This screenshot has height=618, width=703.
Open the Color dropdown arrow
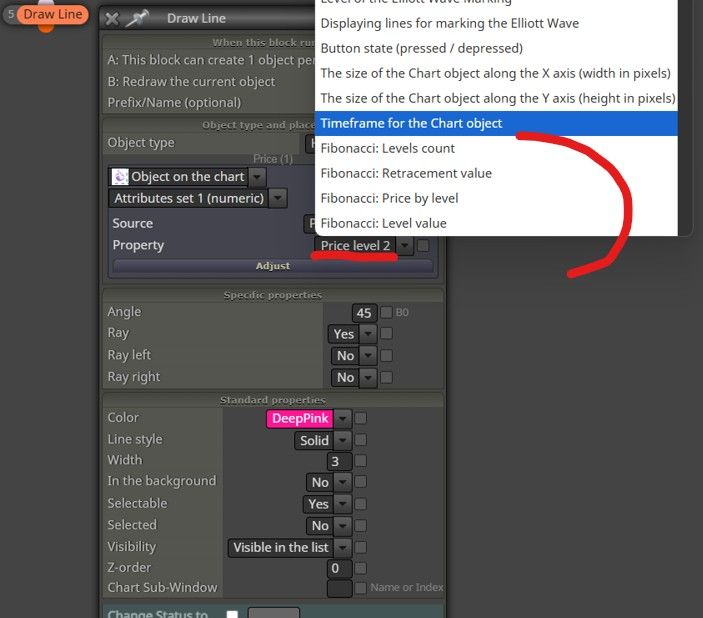(343, 418)
